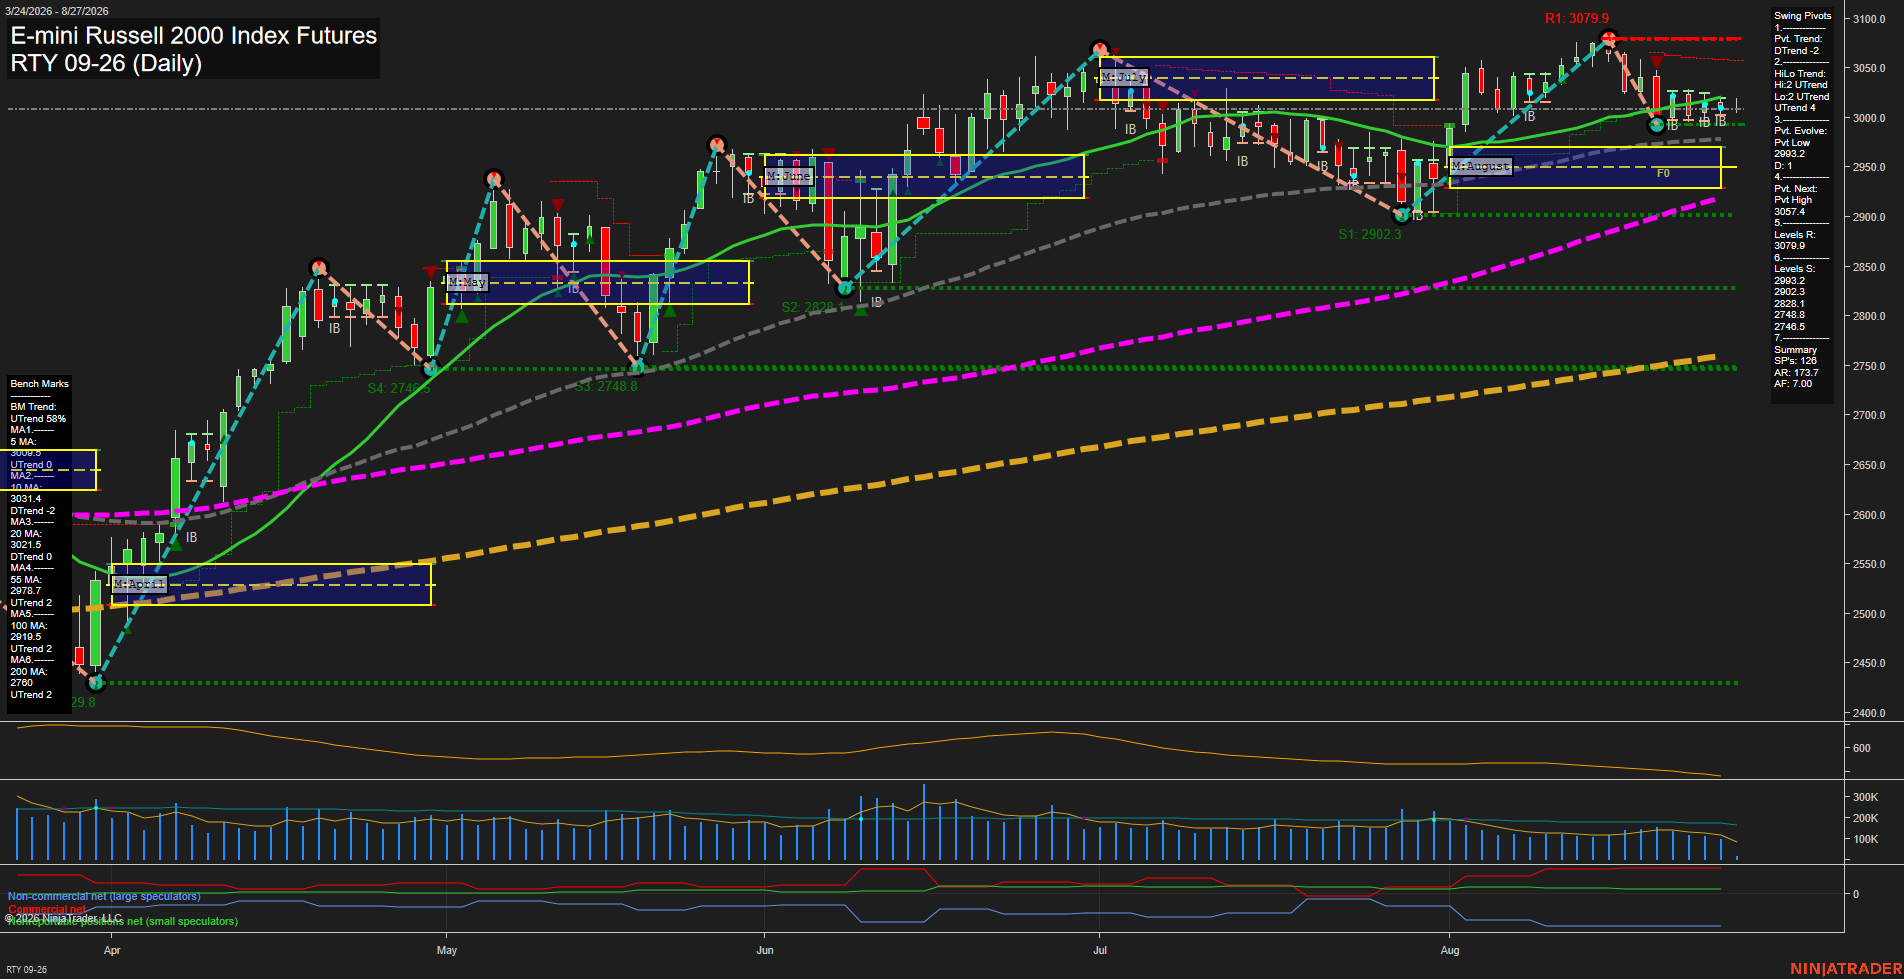Select the 300K volume axis label
This screenshot has height=979, width=1904.
[1865, 797]
